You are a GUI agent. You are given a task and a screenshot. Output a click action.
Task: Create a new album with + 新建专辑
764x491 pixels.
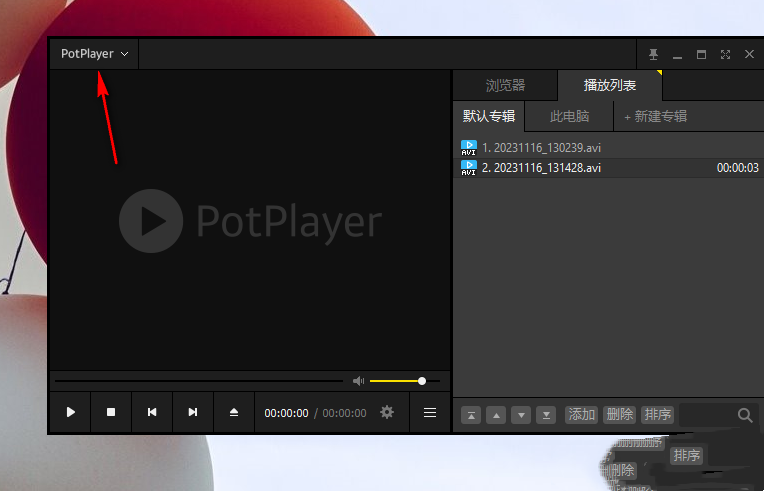click(655, 116)
